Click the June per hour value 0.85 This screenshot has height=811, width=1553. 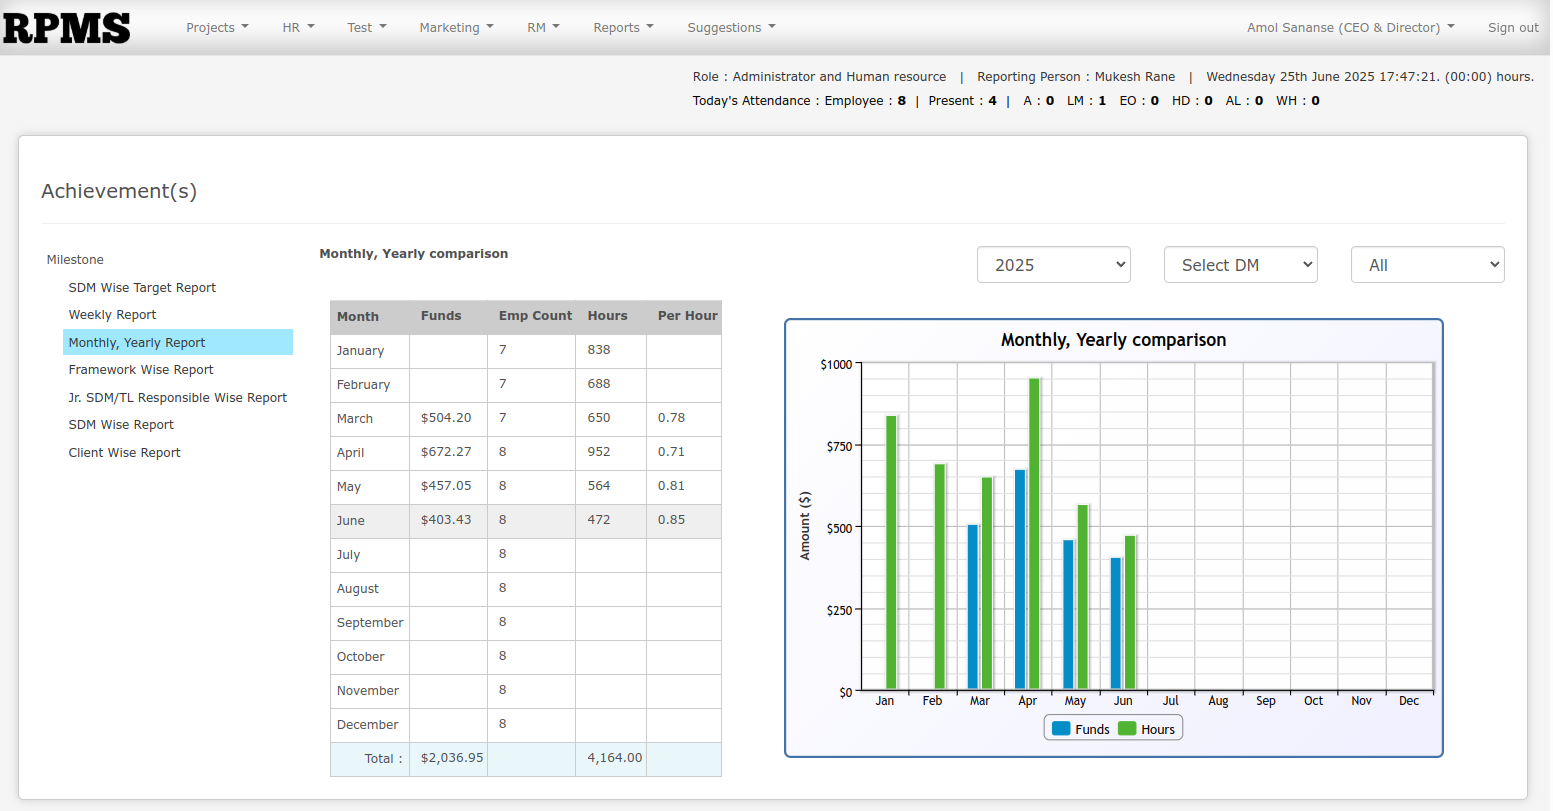coord(671,520)
